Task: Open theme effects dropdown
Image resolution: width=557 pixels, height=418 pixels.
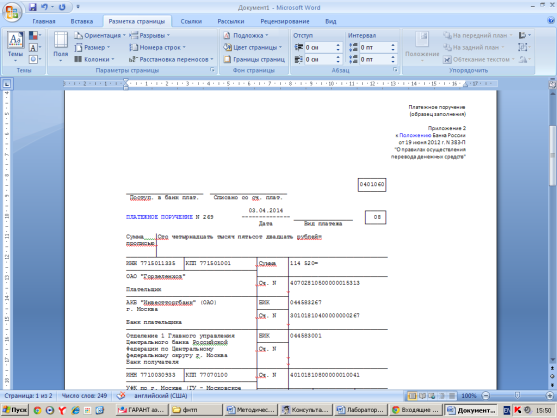Action: click(x=35, y=59)
